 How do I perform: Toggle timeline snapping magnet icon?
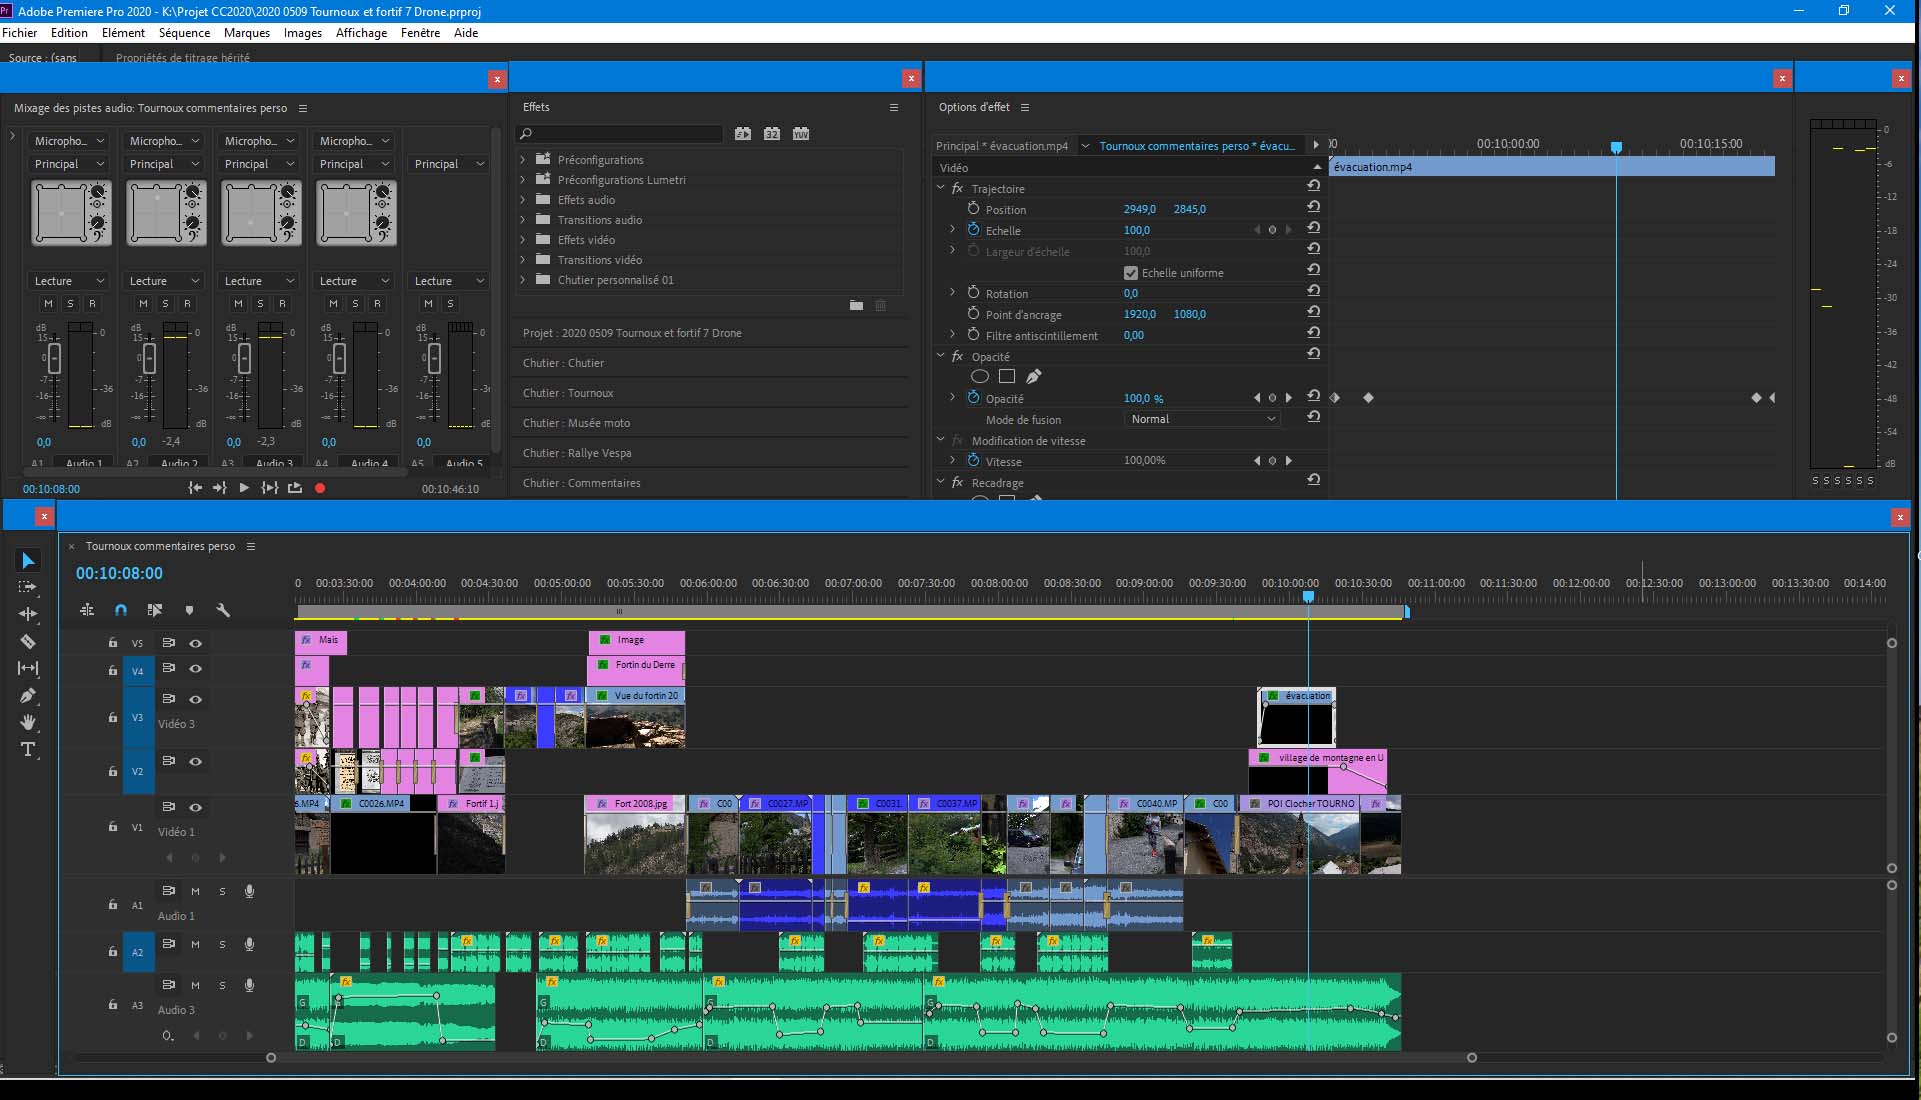click(121, 610)
